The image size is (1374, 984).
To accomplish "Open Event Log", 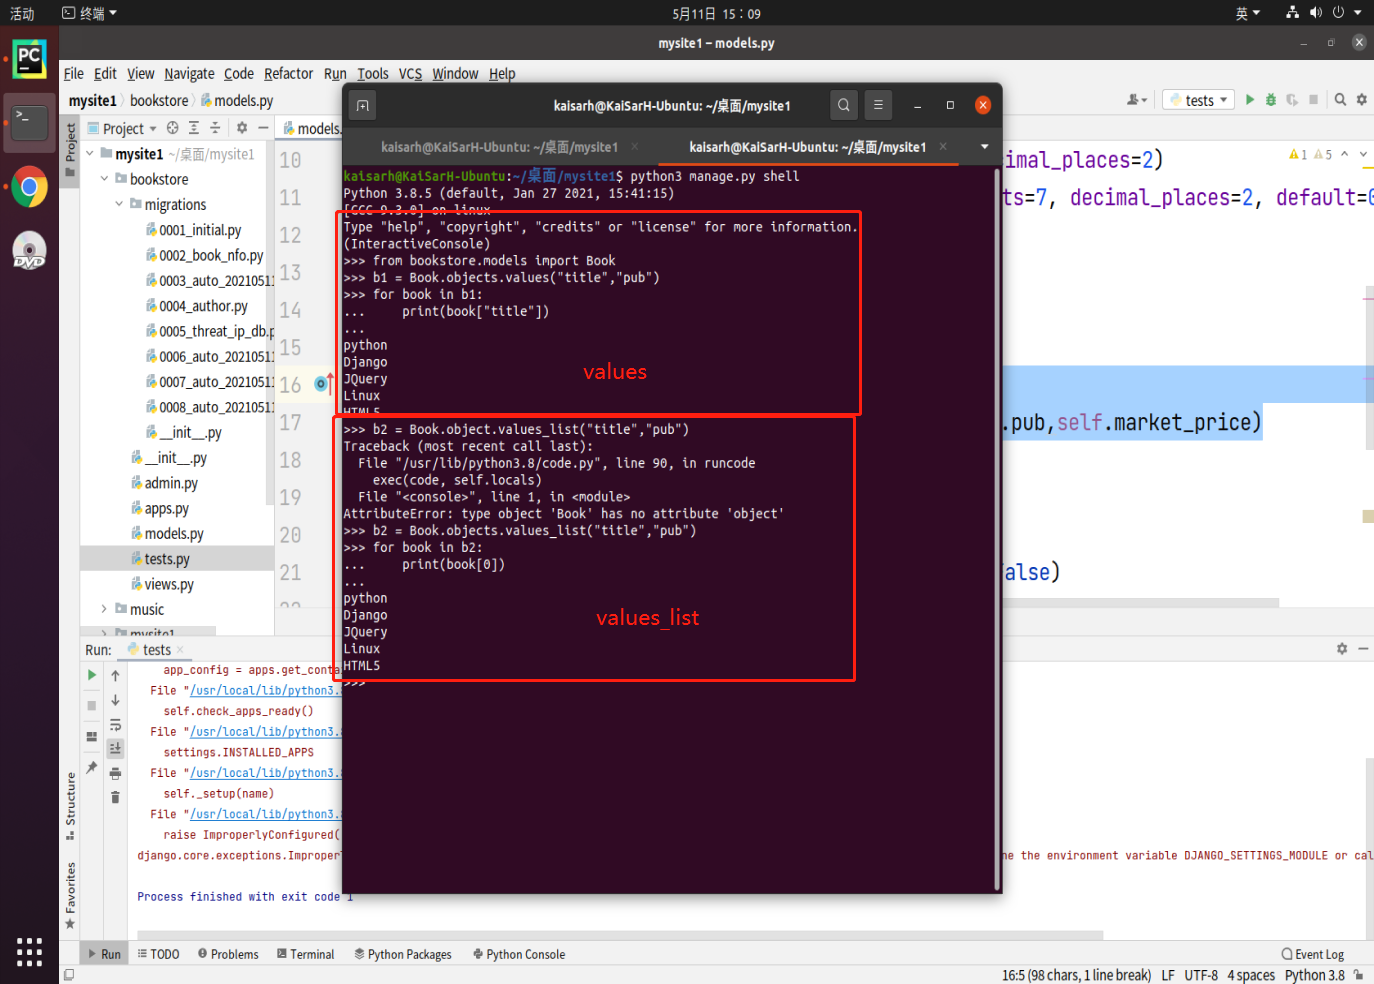I will coord(1313,954).
